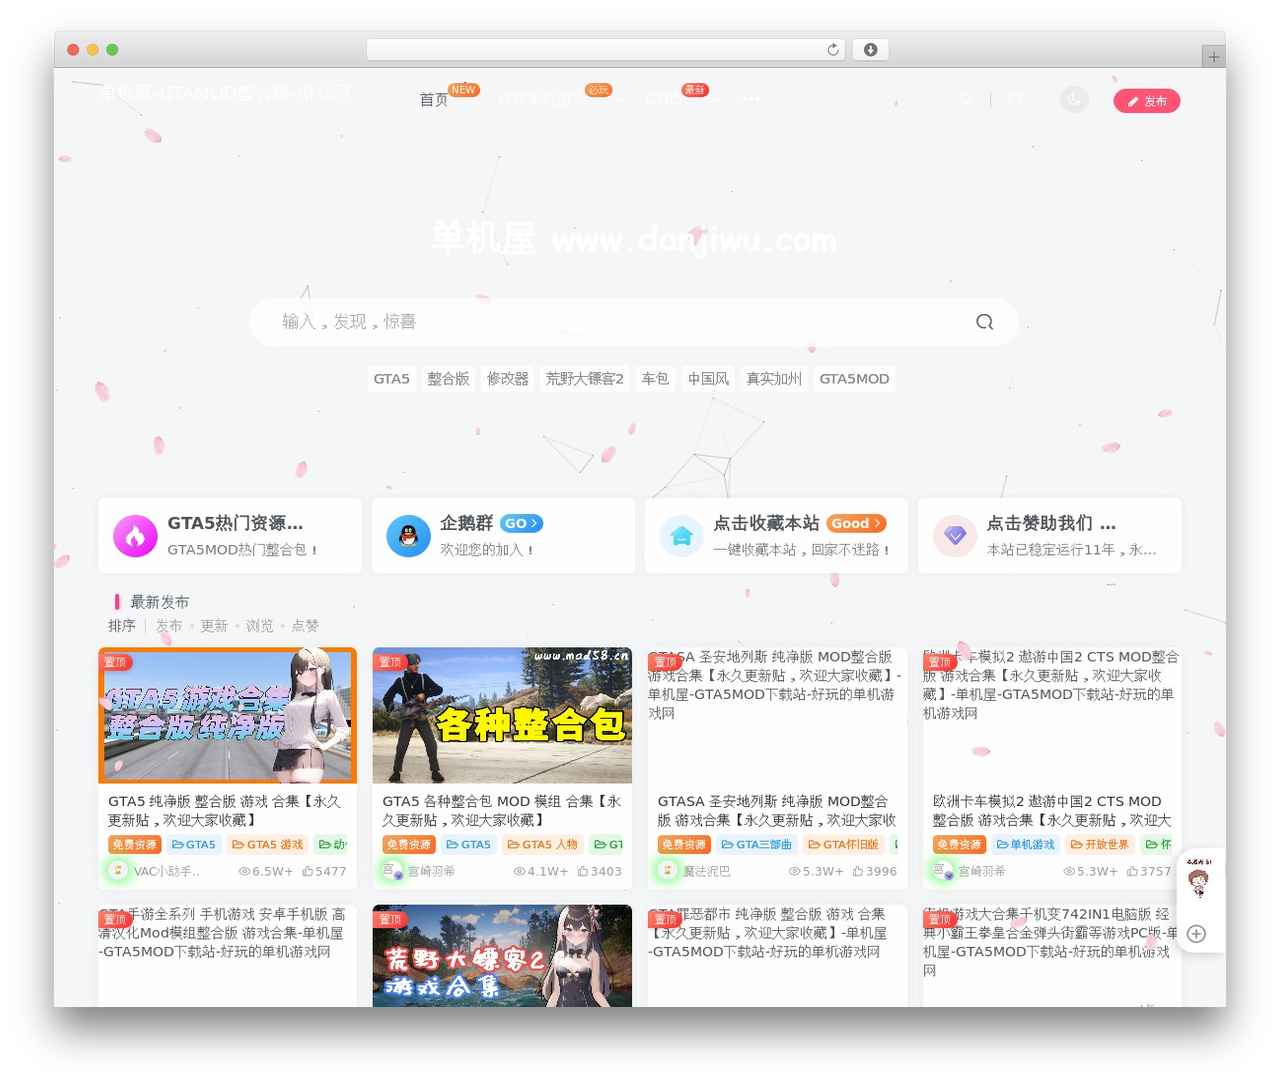This screenshot has height=1084, width=1280.
Task: Sort posts by 发布
Action: [169, 626]
